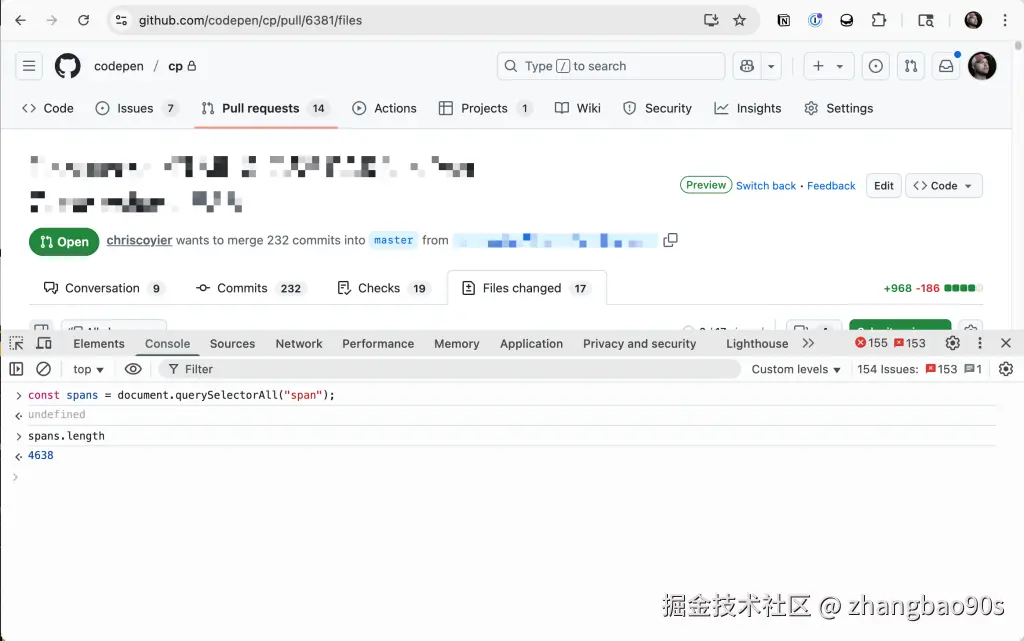This screenshot has height=641, width=1024.
Task: Open Copilot dropdown arrow in GitHub header
Action: [771, 66]
